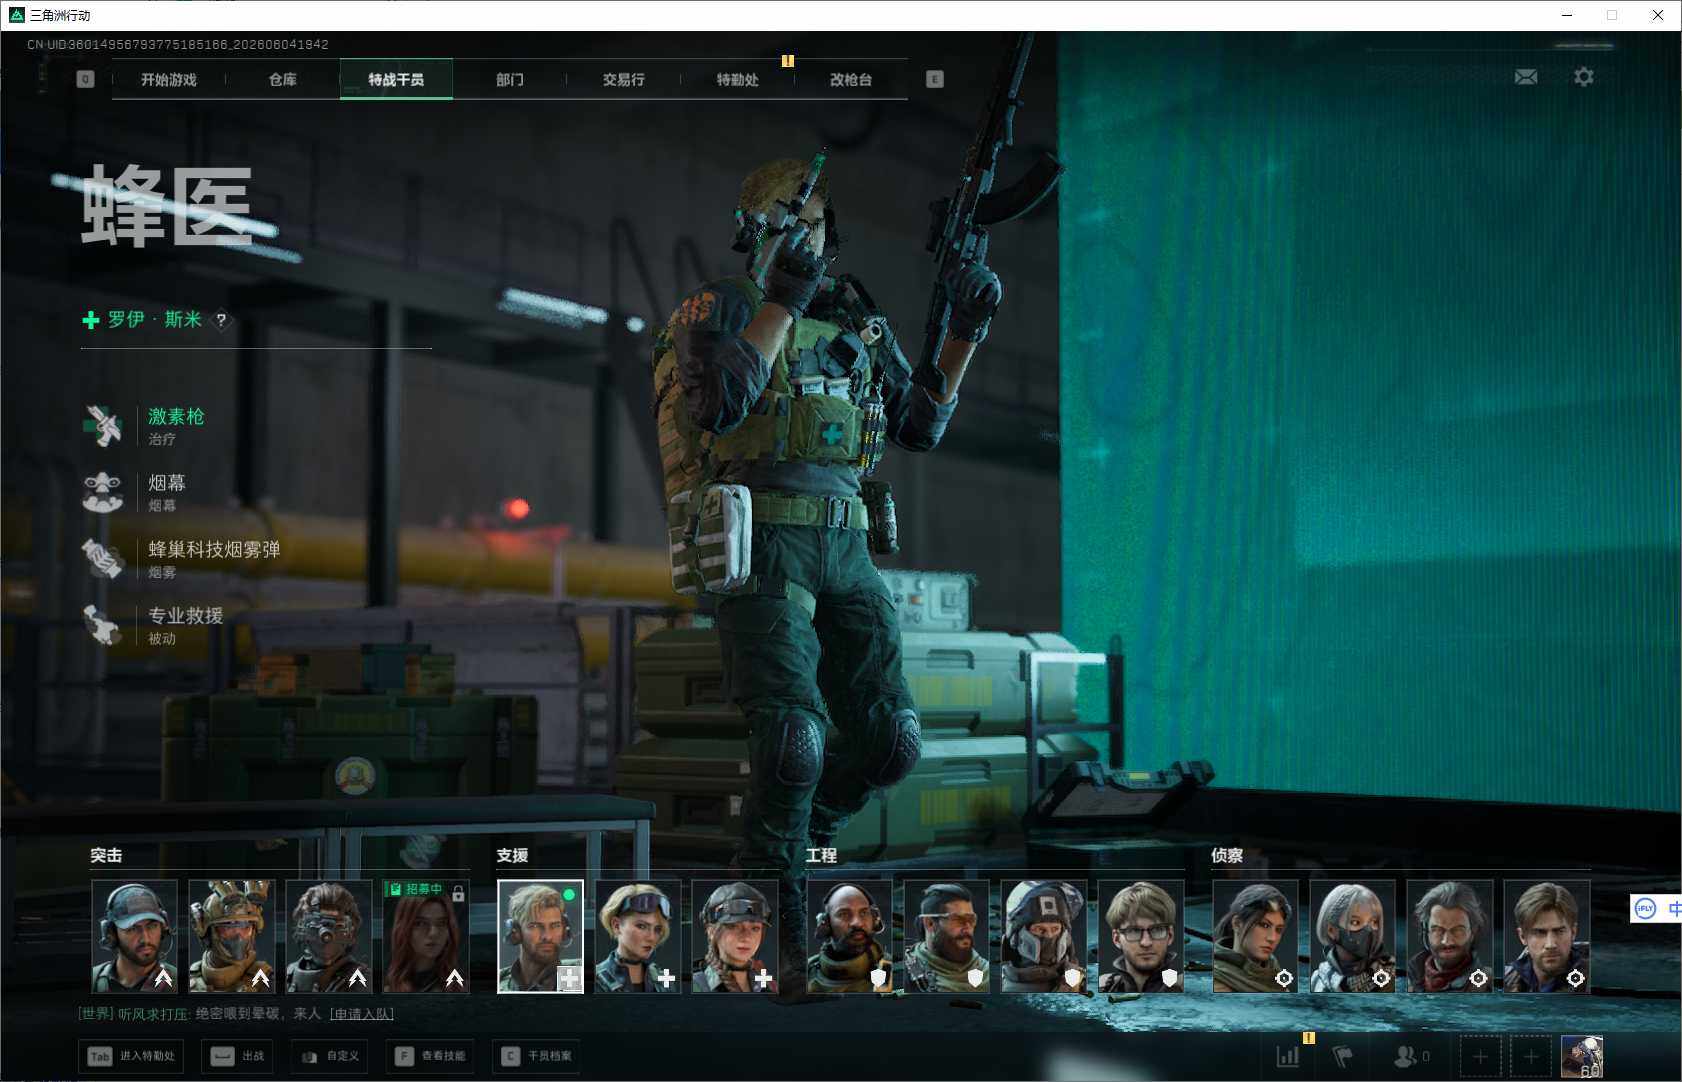Click the 烟幕 skill icon
The width and height of the screenshot is (1682, 1082).
[103, 492]
